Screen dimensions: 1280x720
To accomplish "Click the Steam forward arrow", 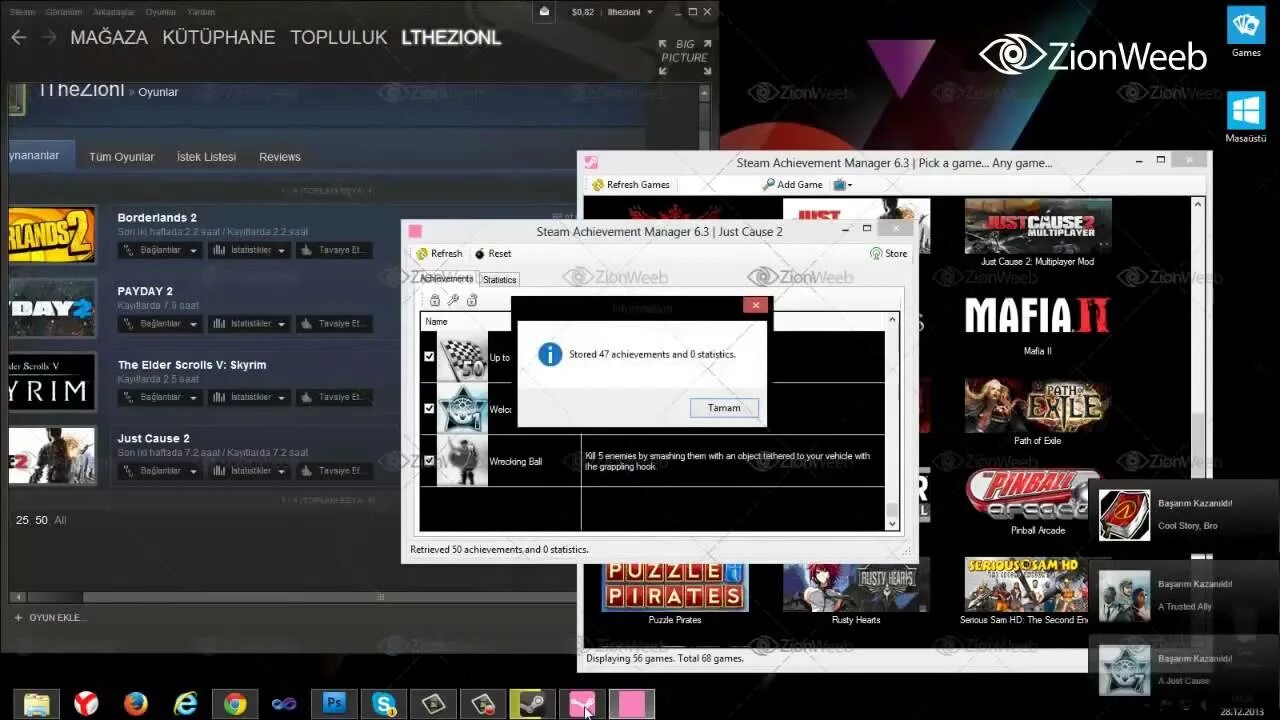I will (x=47, y=37).
